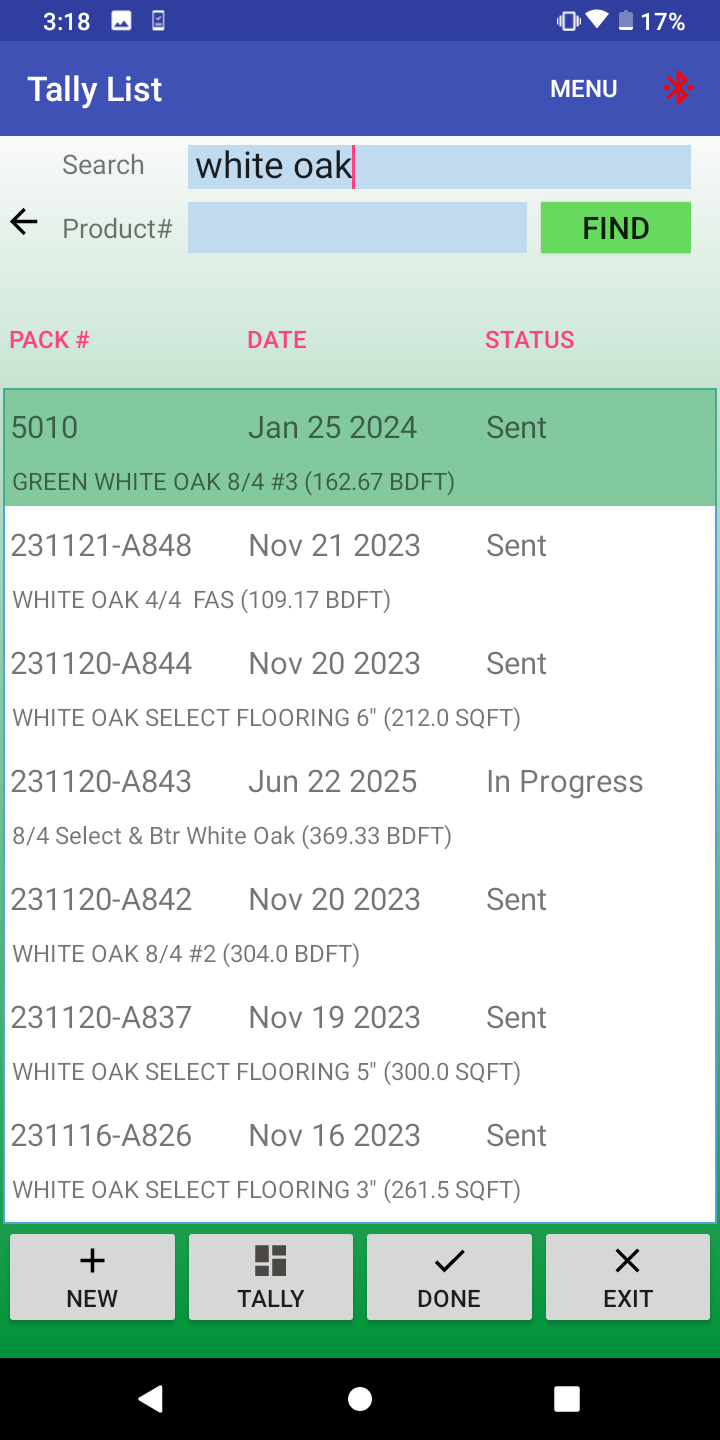Select pack 5010 Green White Oak
Image resolution: width=720 pixels, height=1440 pixels.
[x=360, y=448]
